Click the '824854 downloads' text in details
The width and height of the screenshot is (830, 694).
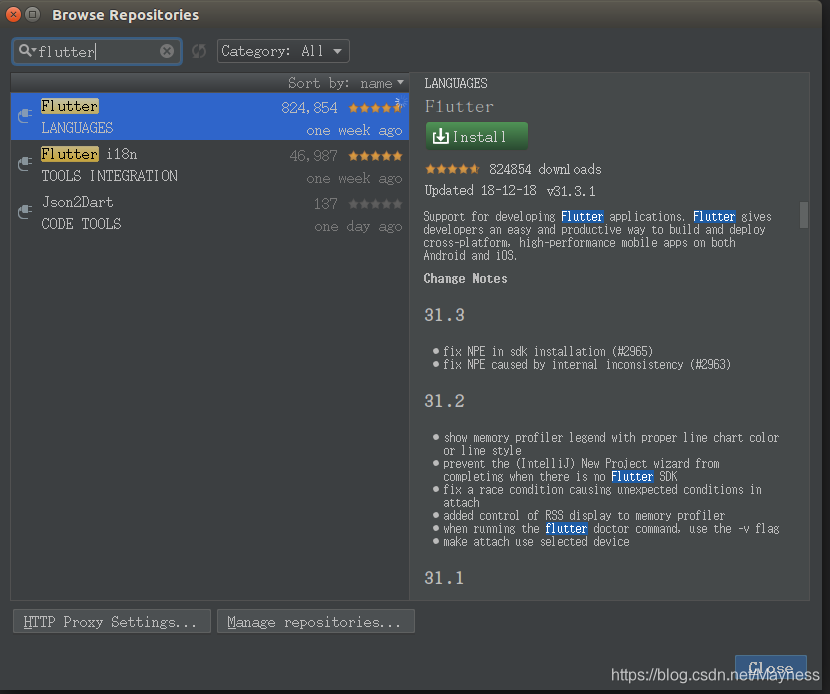545,169
